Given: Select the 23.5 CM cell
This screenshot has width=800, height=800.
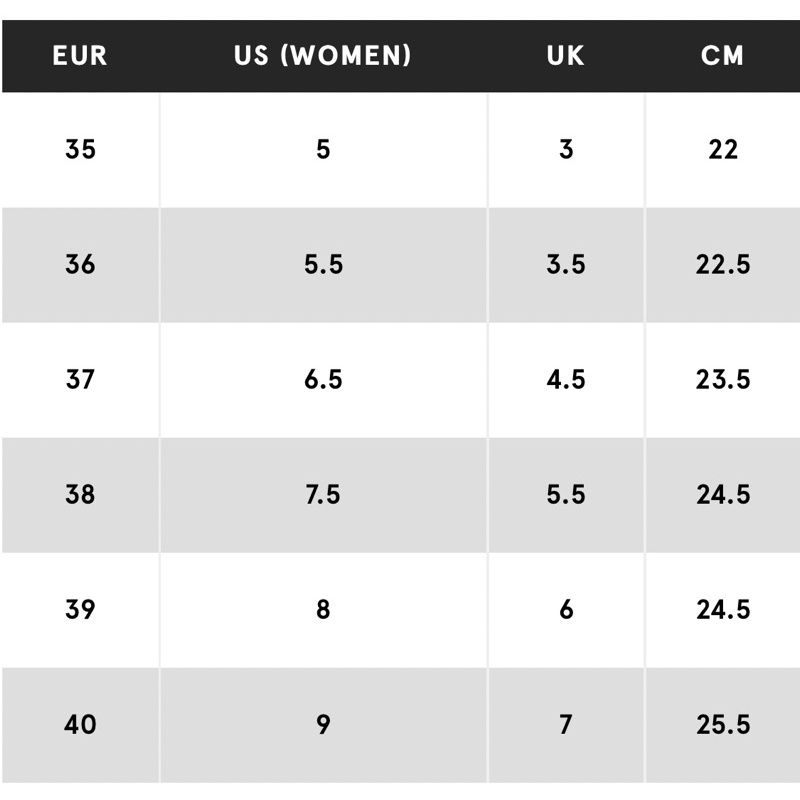Looking at the screenshot, I should 722,380.
